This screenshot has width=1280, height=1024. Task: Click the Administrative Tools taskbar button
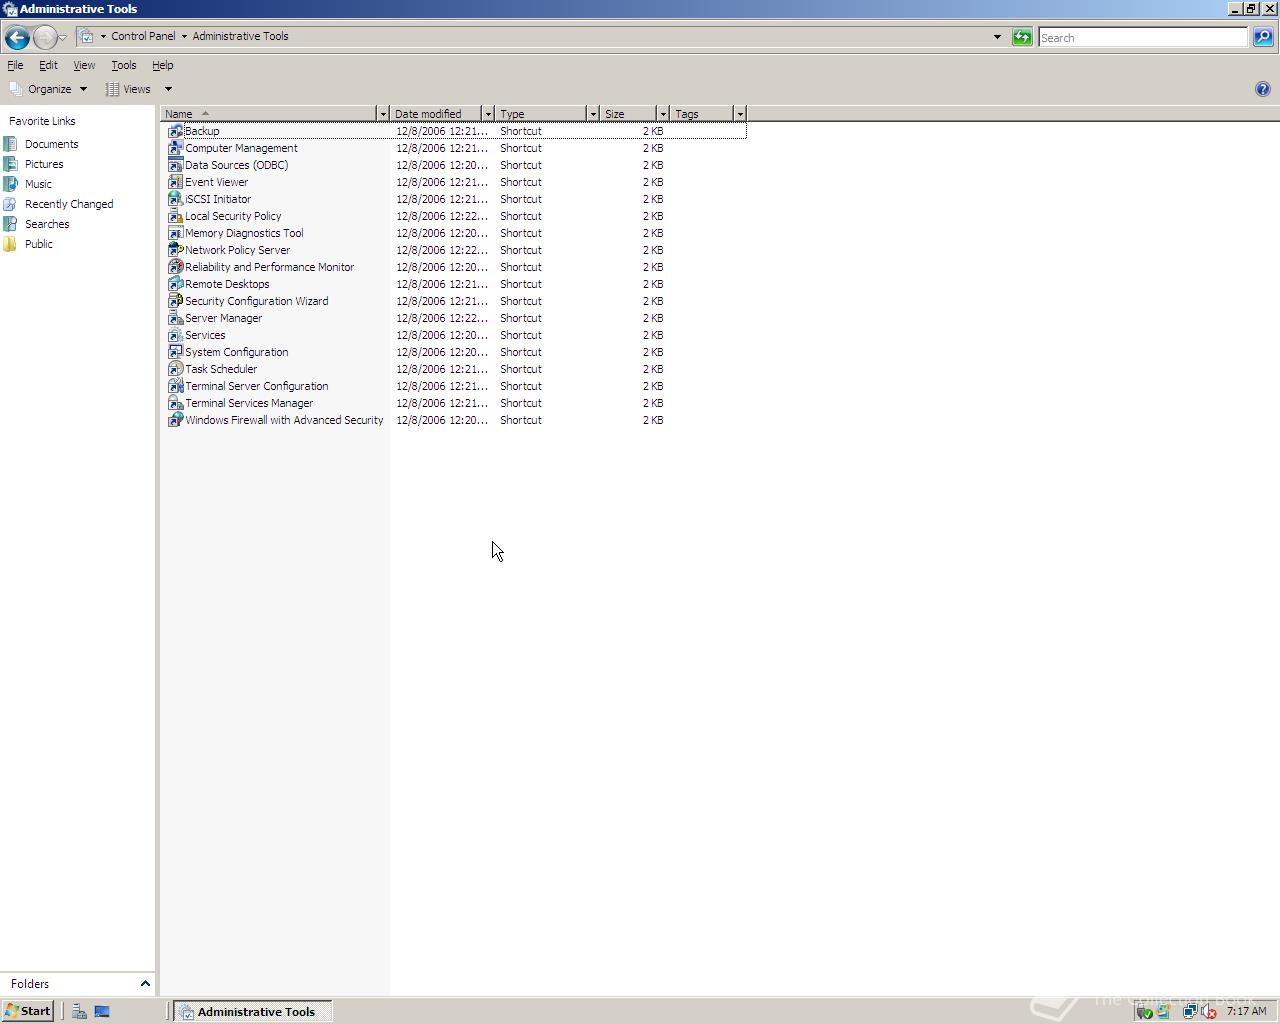(x=253, y=1011)
